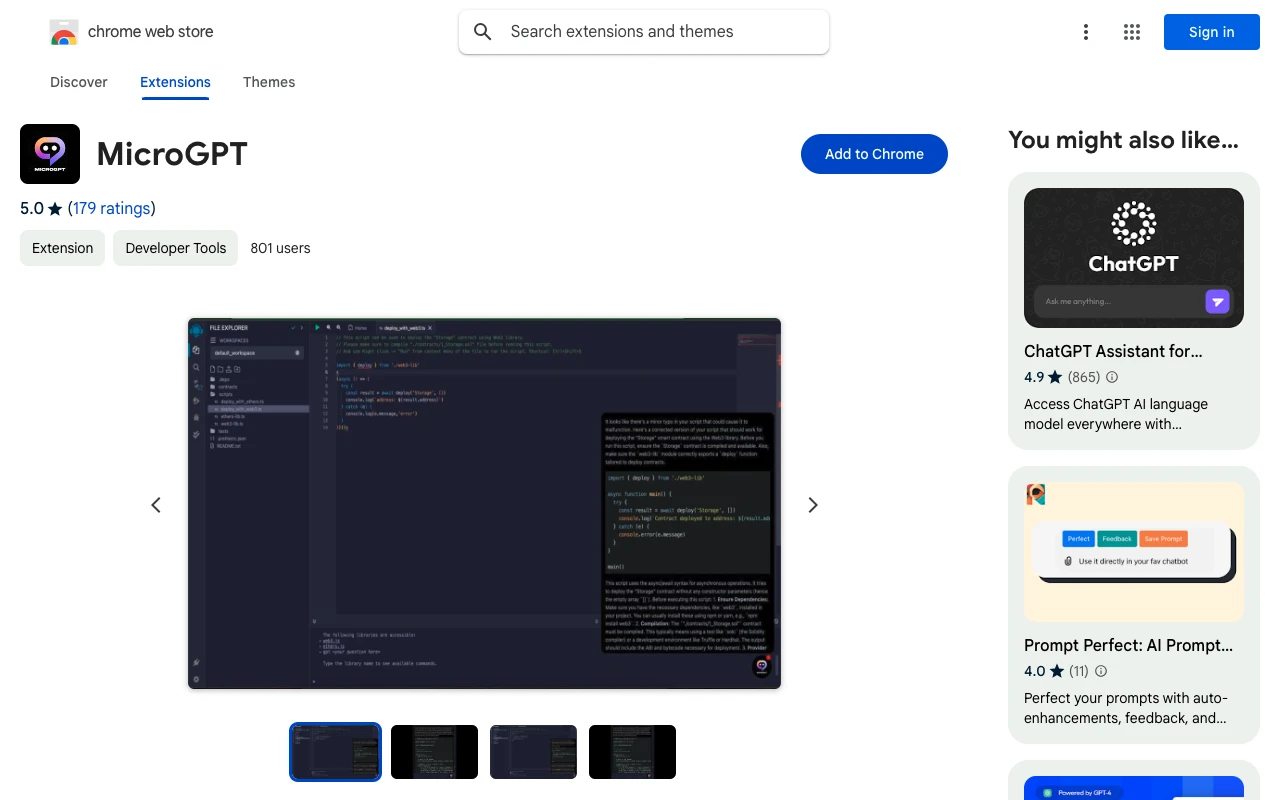
Task: Click the Chrome Web Store logo
Action: (64, 32)
